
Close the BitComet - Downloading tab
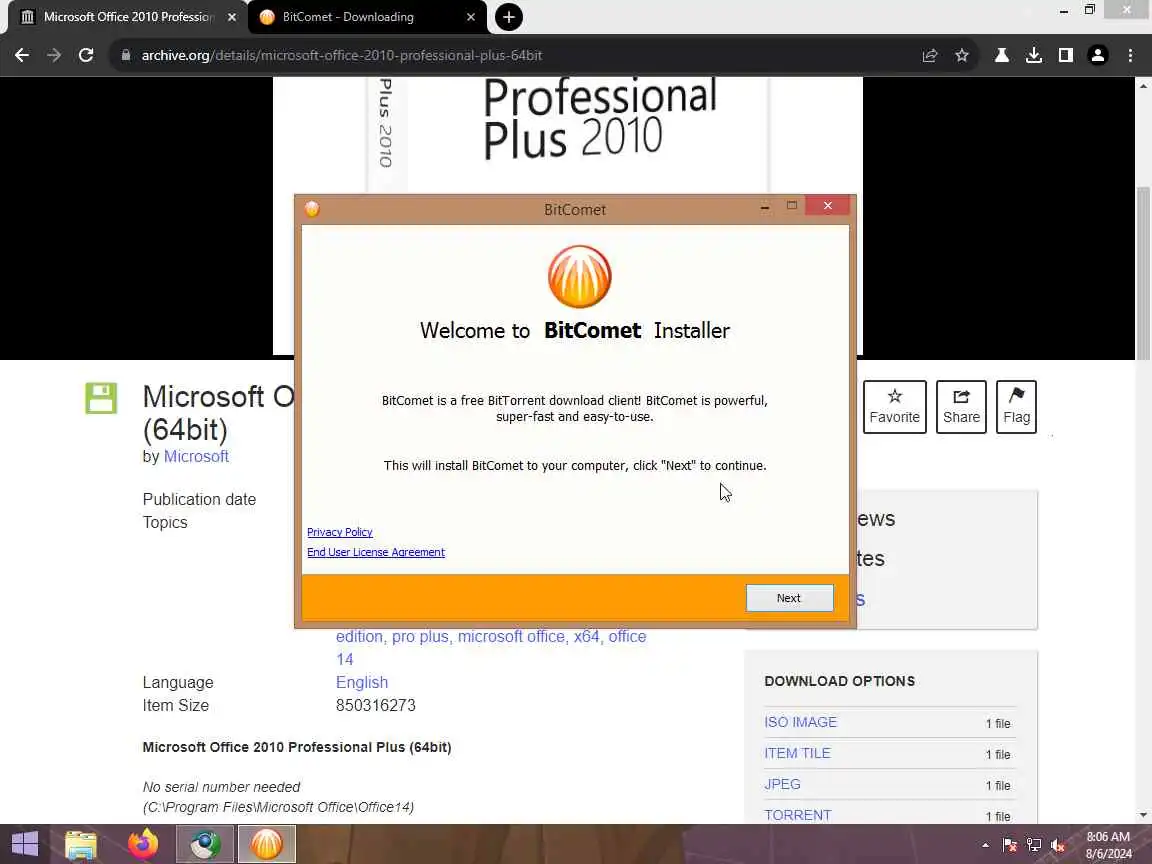[x=470, y=17]
